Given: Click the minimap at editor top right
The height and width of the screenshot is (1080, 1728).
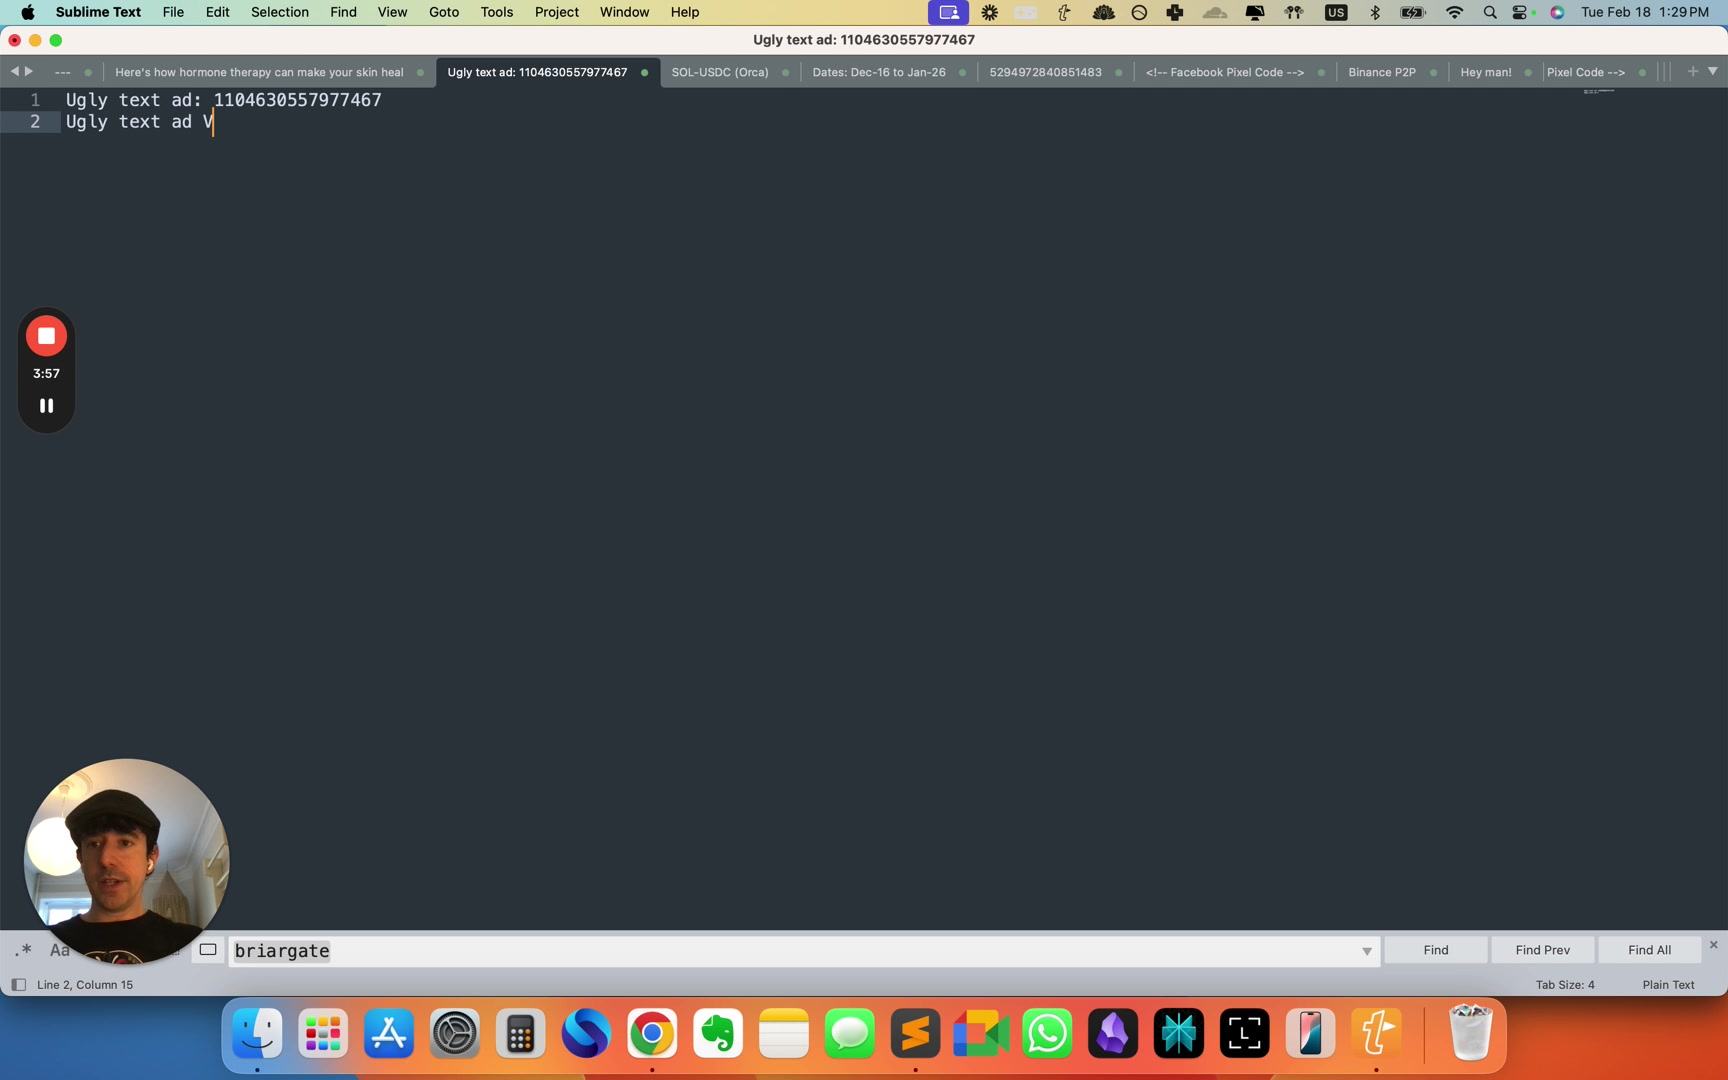Looking at the screenshot, I should click(1599, 92).
